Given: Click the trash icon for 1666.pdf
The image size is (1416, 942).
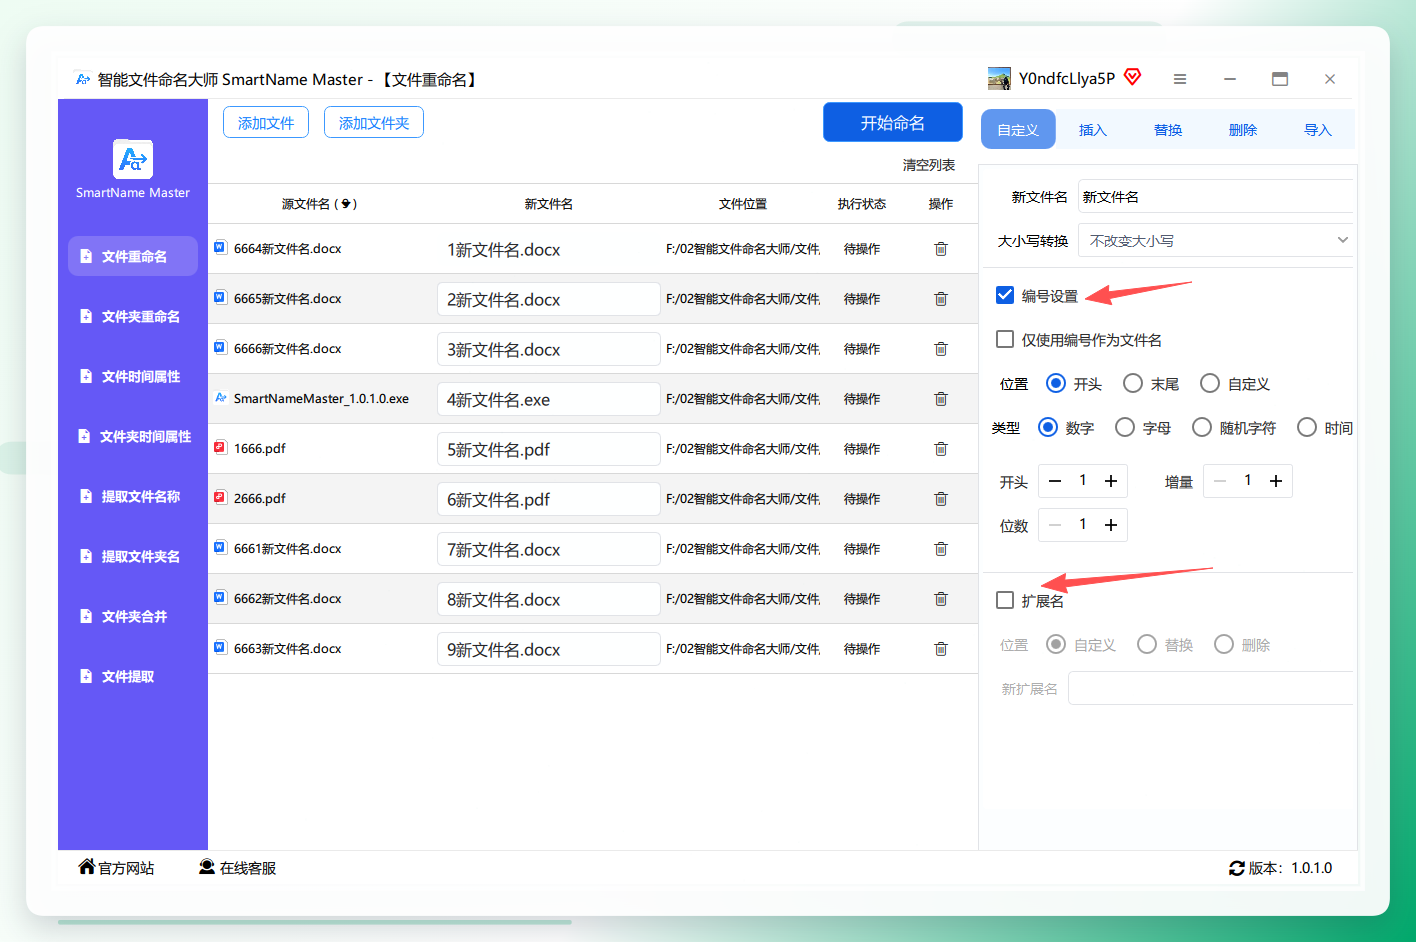Looking at the screenshot, I should (x=941, y=449).
